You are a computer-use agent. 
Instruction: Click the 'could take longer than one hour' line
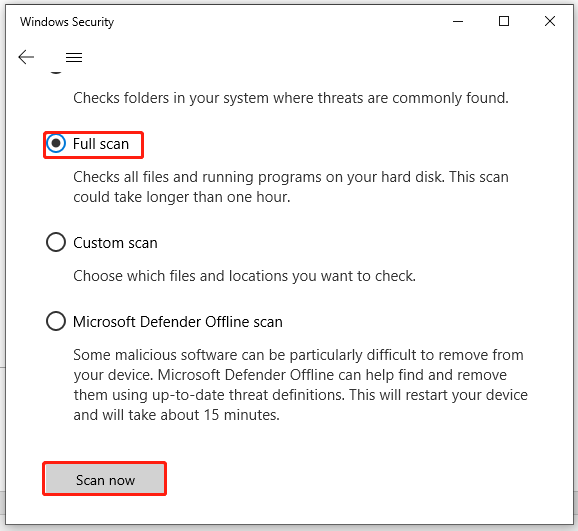(x=182, y=197)
